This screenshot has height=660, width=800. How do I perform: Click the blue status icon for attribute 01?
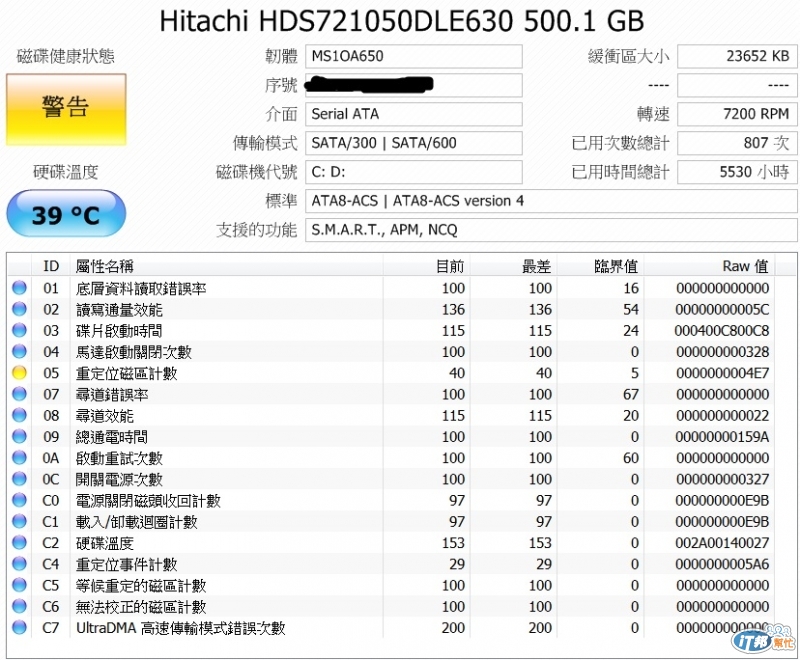pos(19,288)
